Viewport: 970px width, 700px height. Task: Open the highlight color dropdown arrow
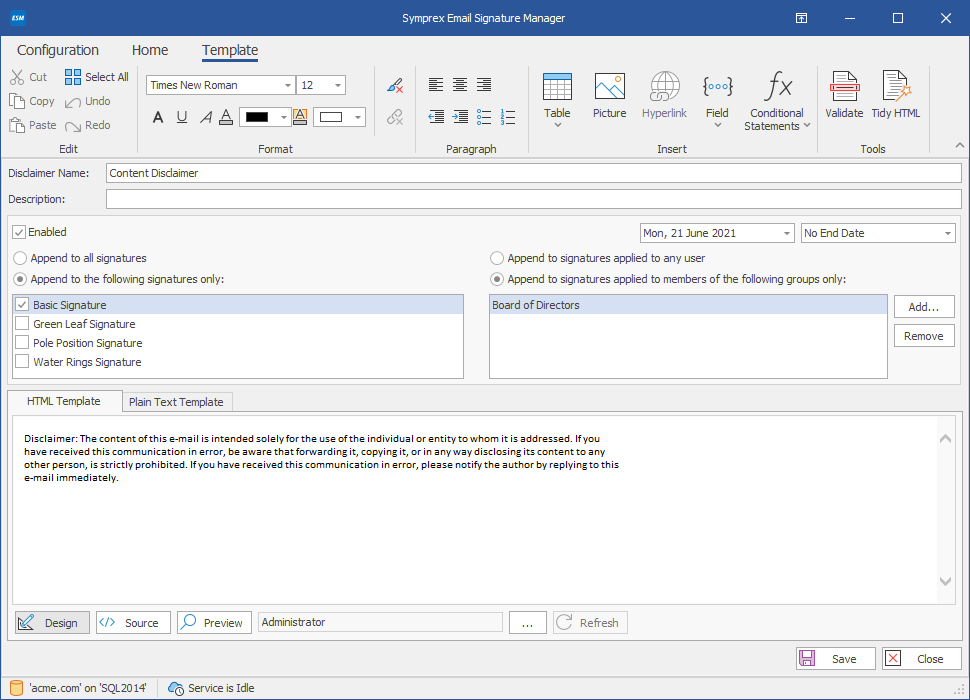click(358, 117)
